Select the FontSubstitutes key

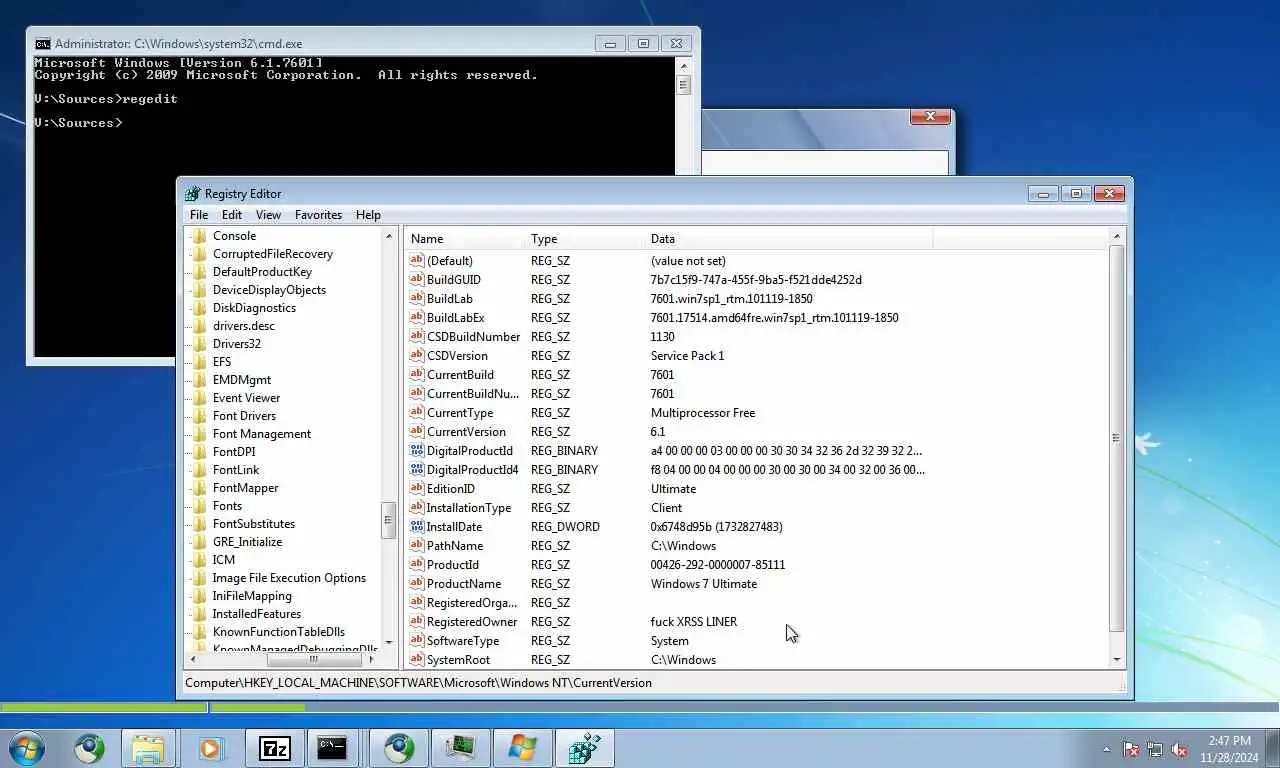(x=254, y=524)
